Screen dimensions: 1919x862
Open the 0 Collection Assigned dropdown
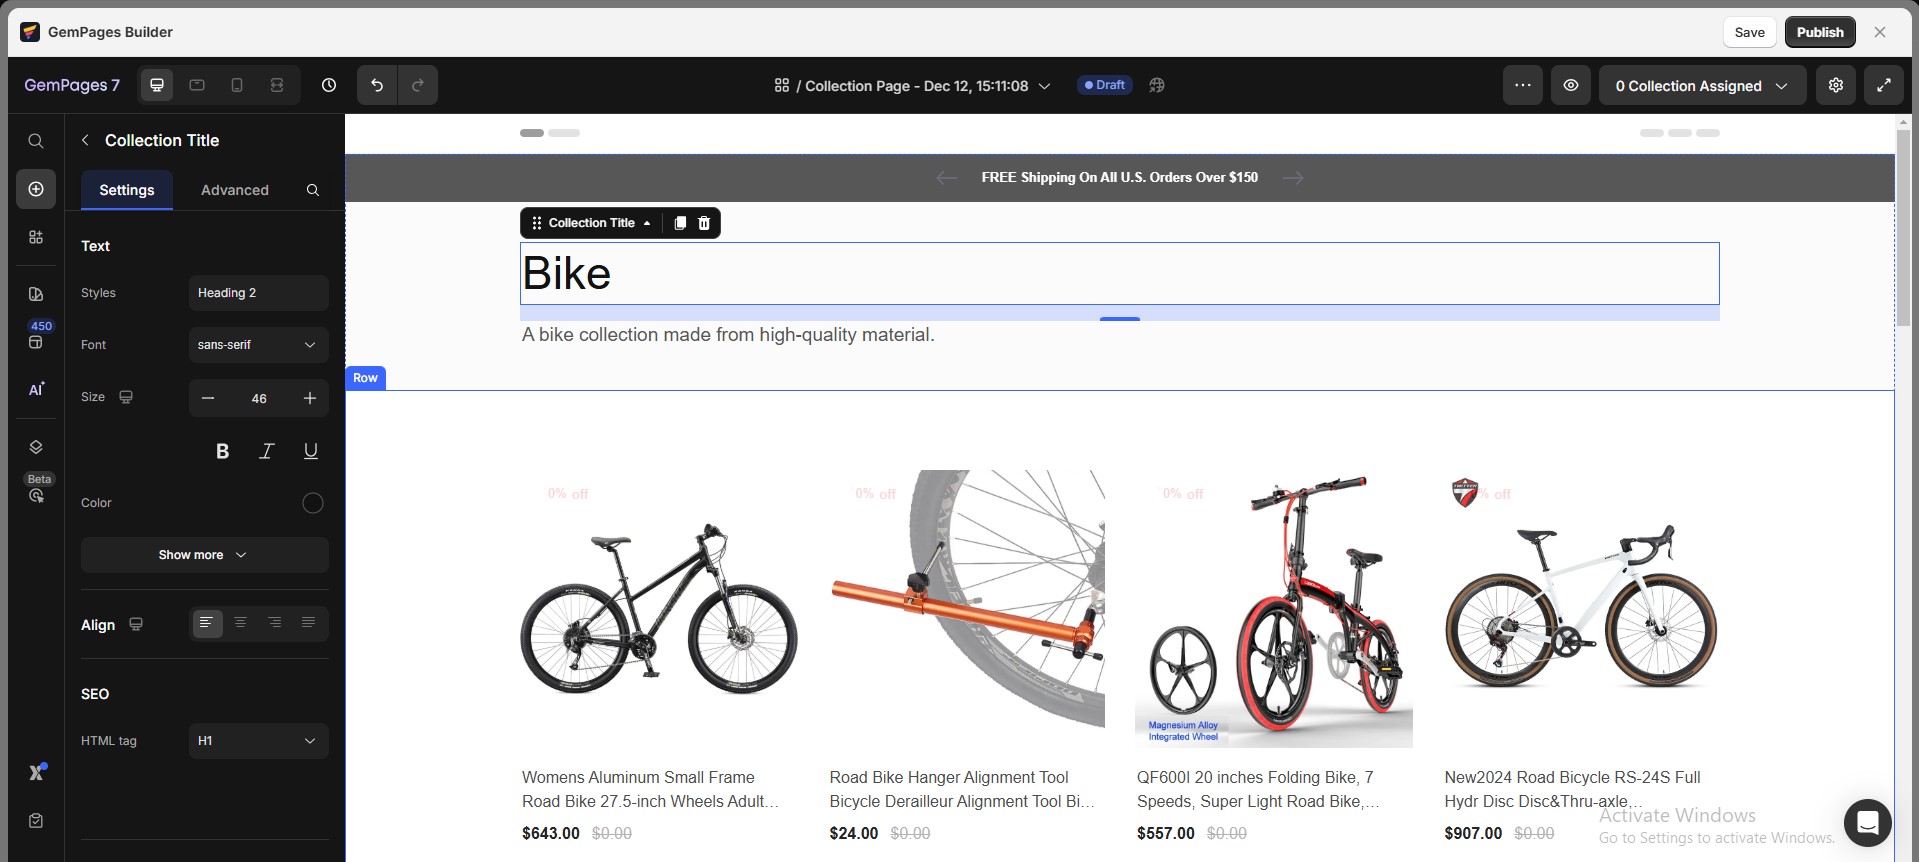(1701, 86)
